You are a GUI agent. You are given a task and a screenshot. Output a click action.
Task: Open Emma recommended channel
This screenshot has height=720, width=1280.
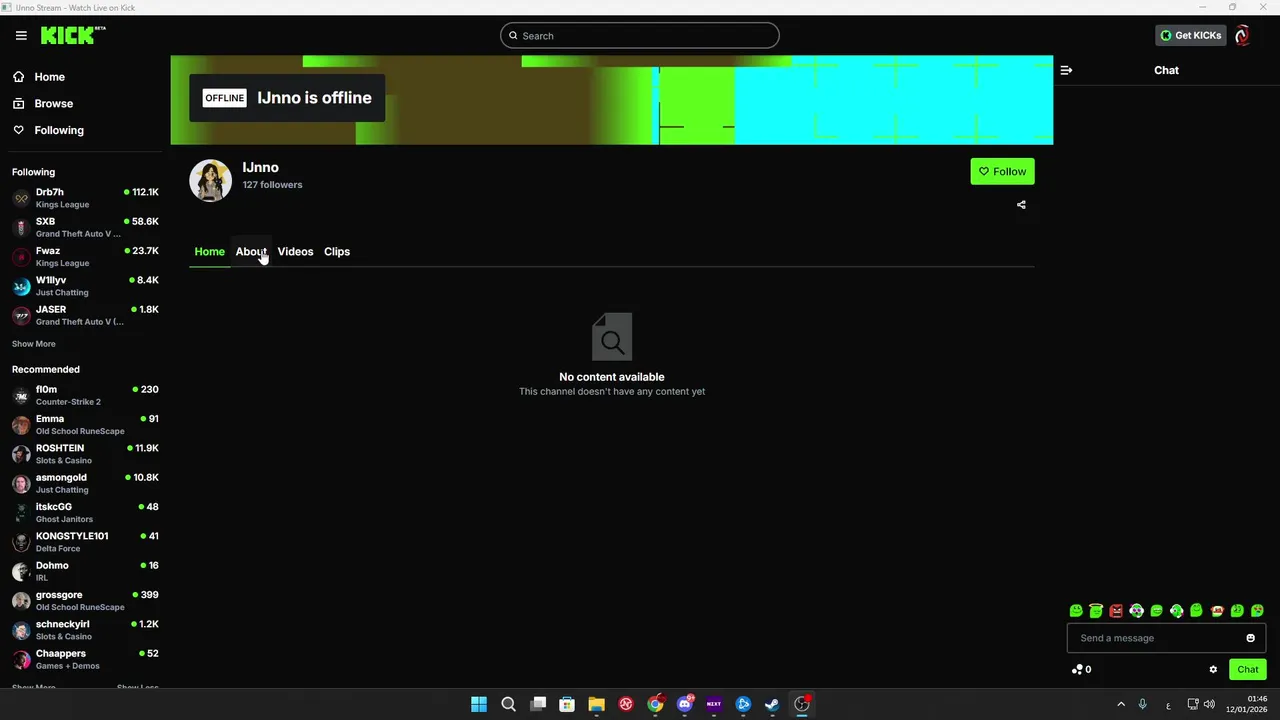coord(85,425)
